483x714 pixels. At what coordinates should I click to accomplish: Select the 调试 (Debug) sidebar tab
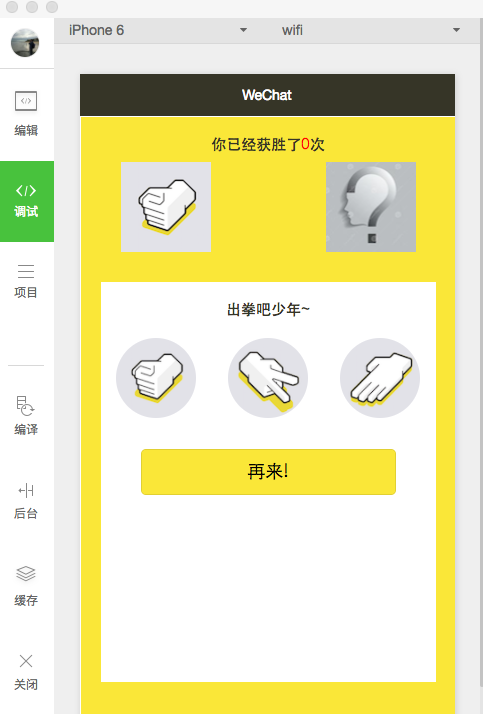coord(26,201)
